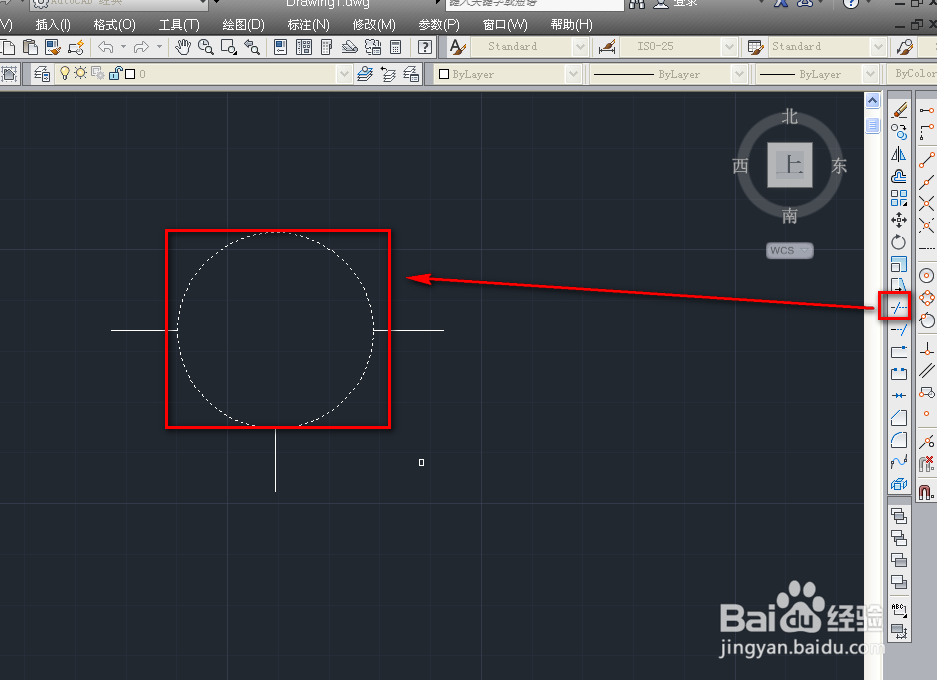The image size is (937, 680).
Task: Click the Help question mark toolbar icon
Action: click(425, 47)
